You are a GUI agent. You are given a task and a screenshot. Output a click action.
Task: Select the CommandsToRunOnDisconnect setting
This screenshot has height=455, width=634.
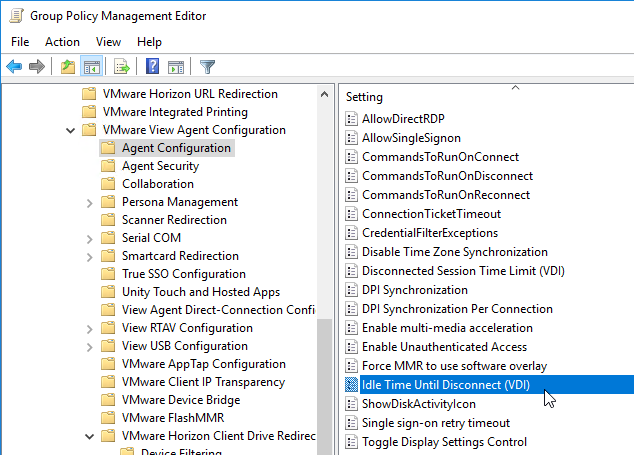[447, 176]
